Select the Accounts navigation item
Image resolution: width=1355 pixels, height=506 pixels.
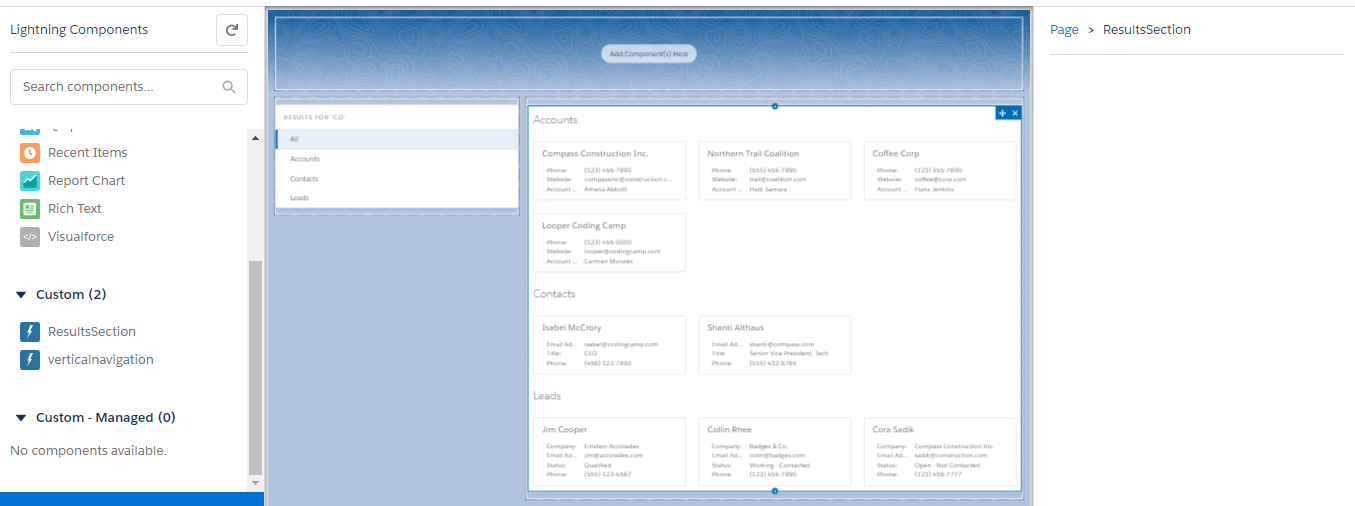pyautogui.click(x=397, y=159)
